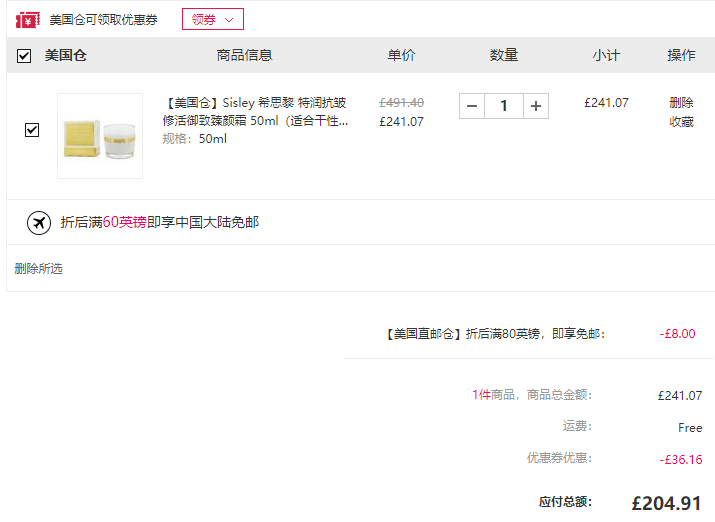Screen dimensions: 715x522
Task: Click the 折后满60英镑 free shipping notice
Action: pos(160,222)
